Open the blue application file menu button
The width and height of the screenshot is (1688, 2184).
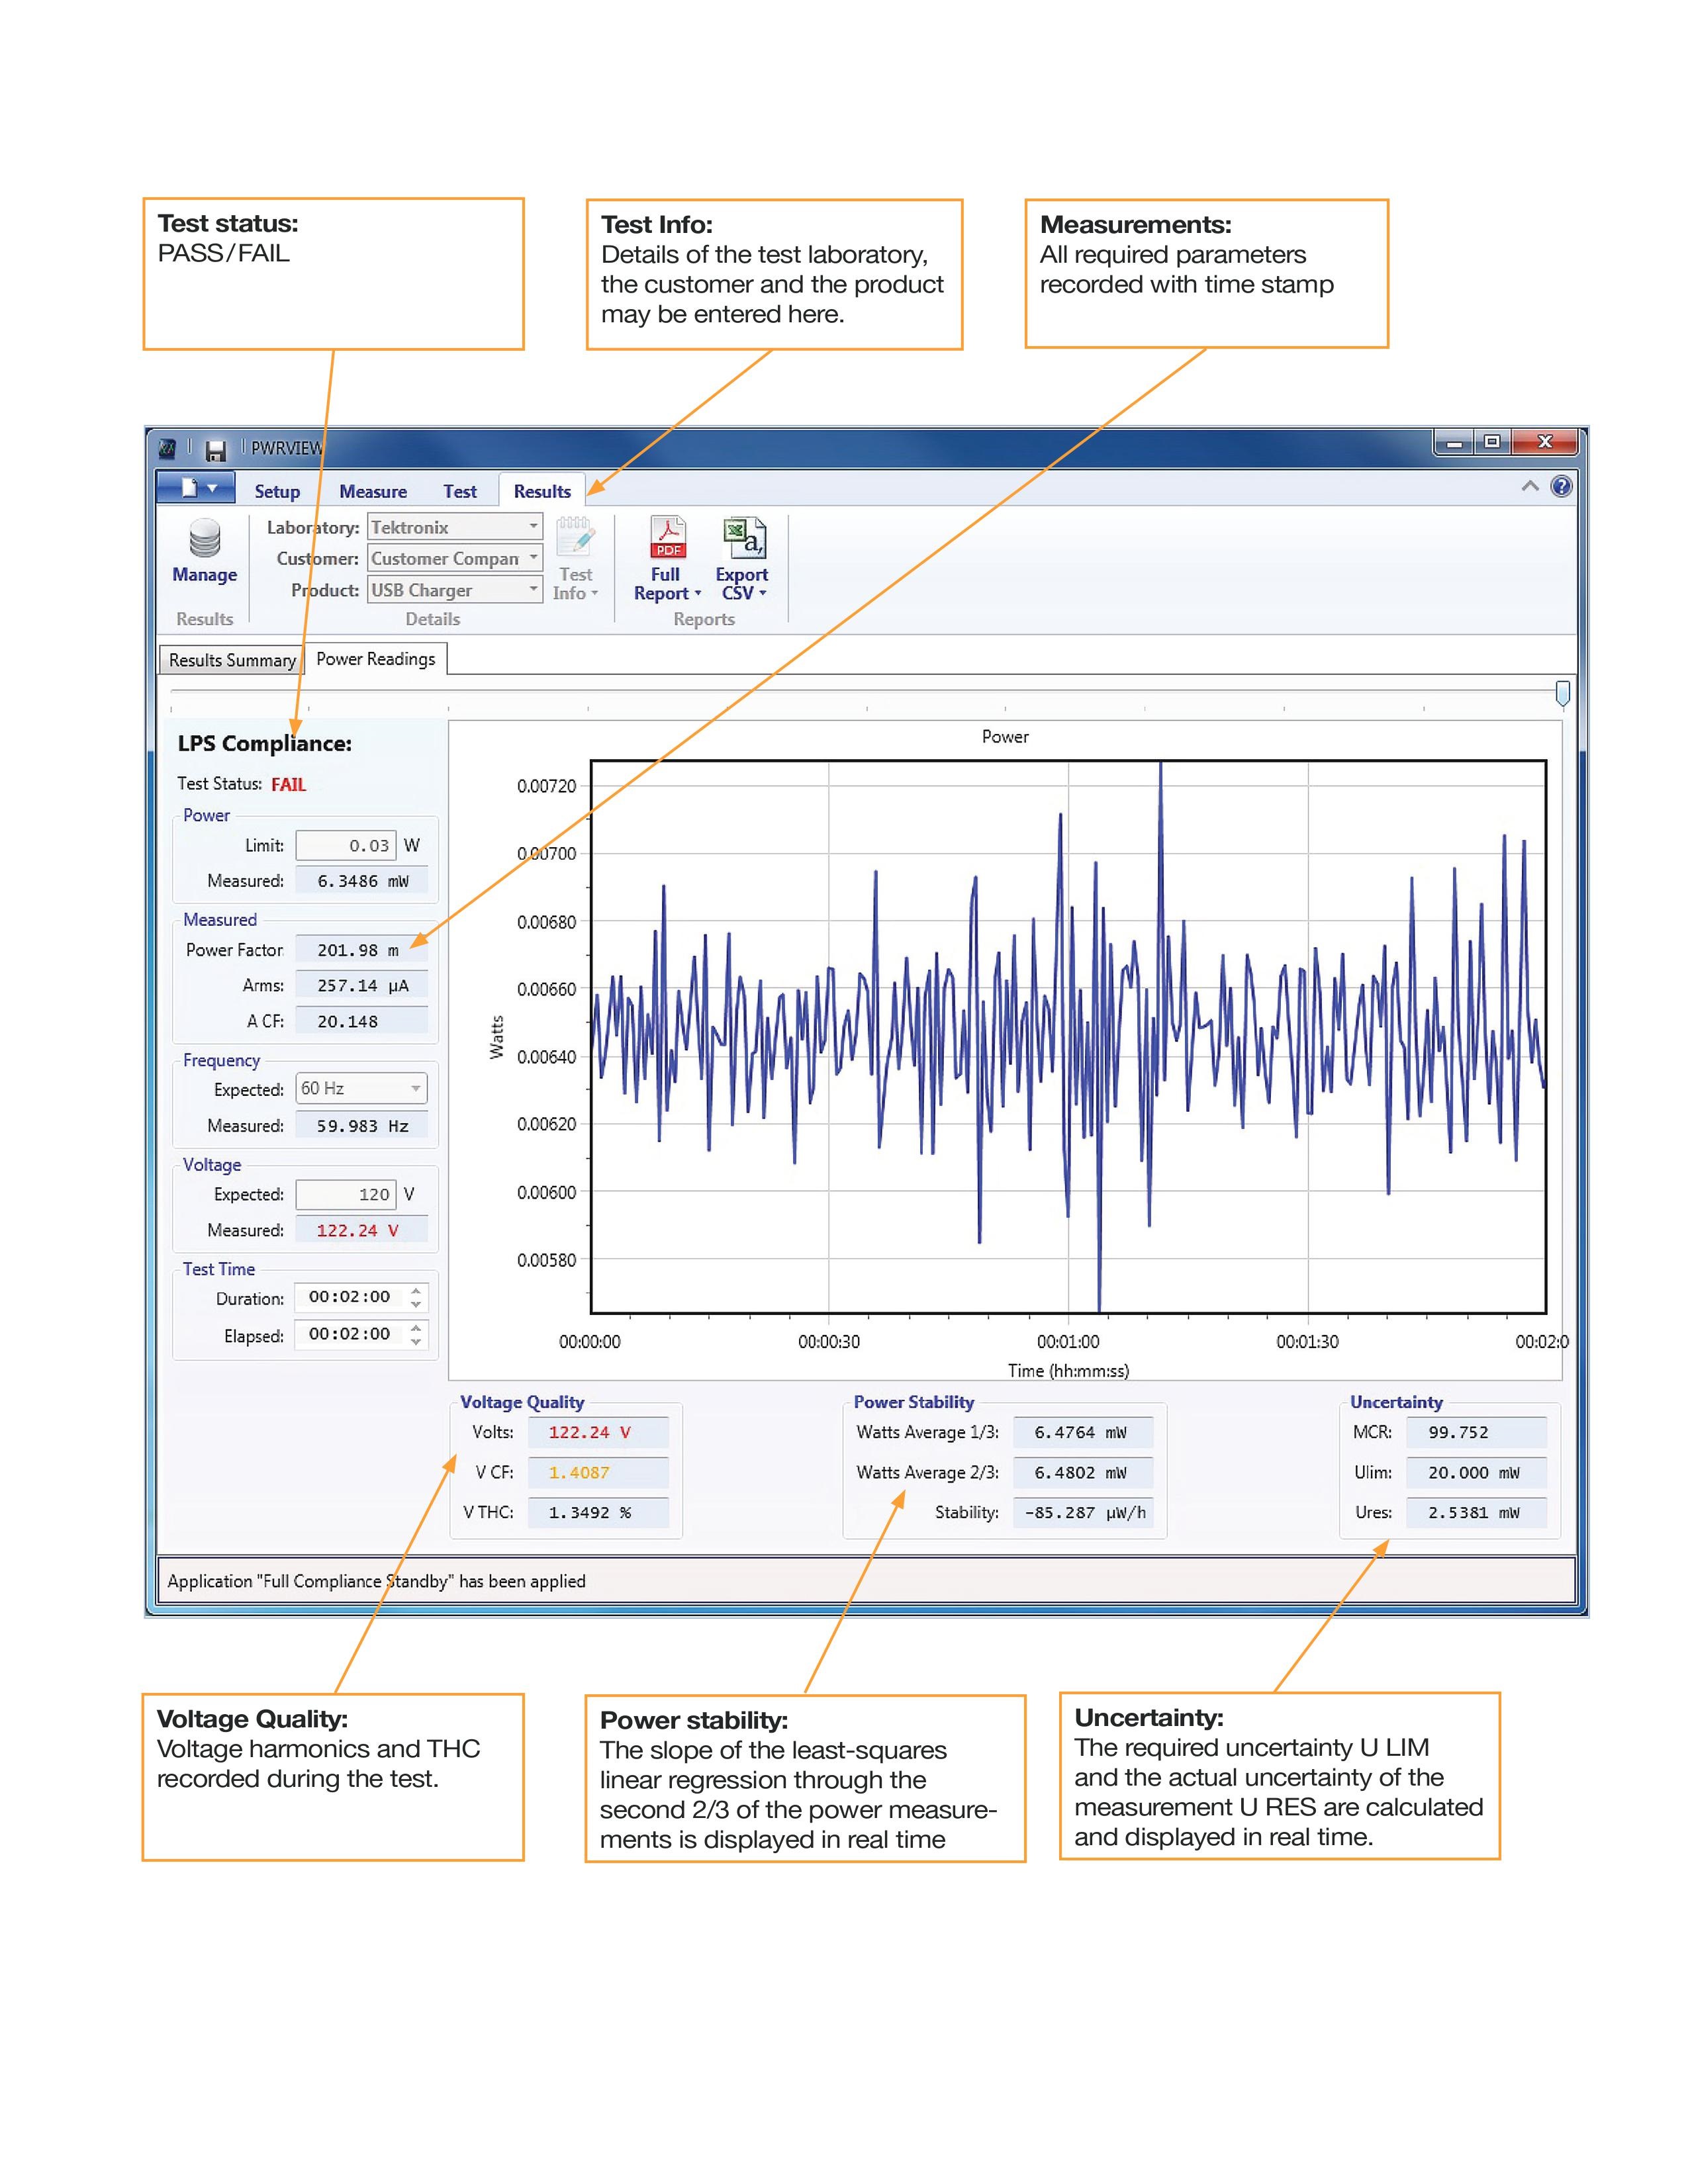196,488
